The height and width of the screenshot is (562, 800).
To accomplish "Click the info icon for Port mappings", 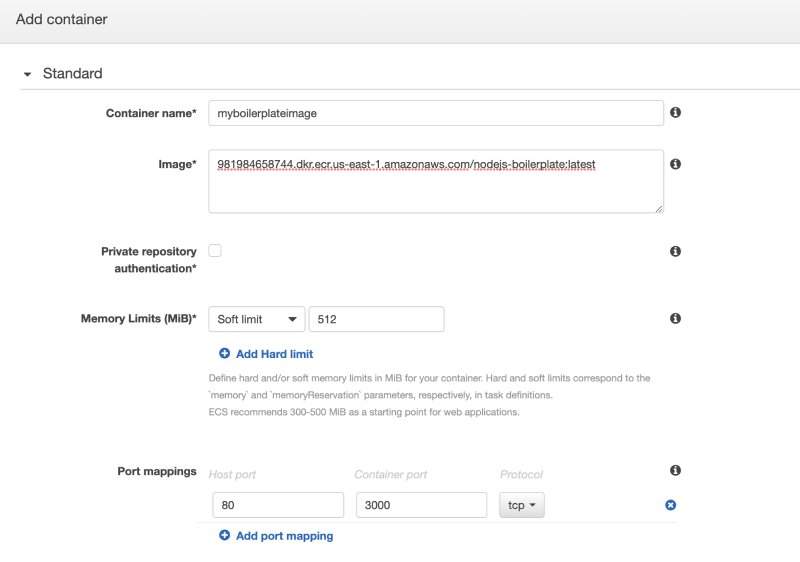I will click(675, 470).
